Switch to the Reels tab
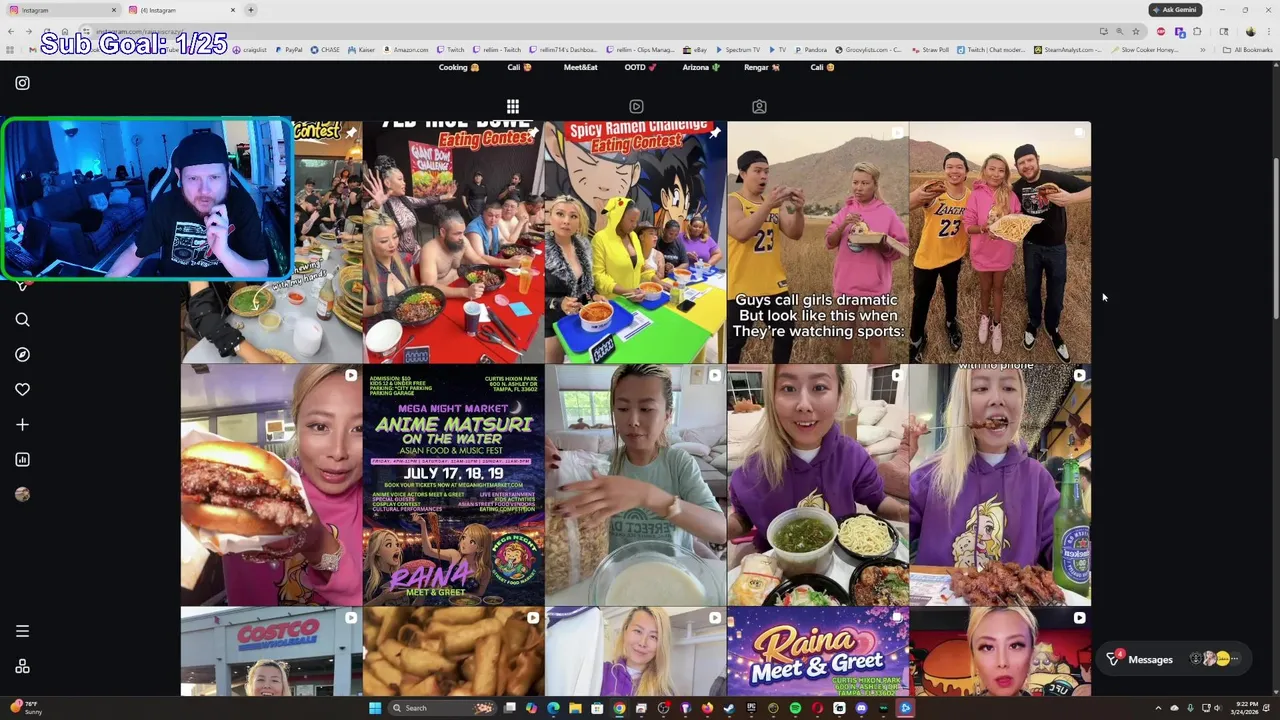 point(636,107)
